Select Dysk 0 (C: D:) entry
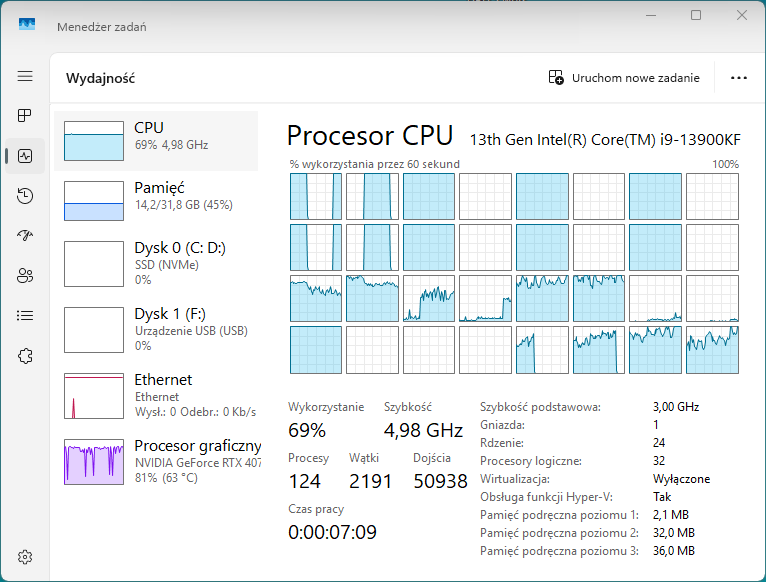766x582 pixels. (x=156, y=264)
